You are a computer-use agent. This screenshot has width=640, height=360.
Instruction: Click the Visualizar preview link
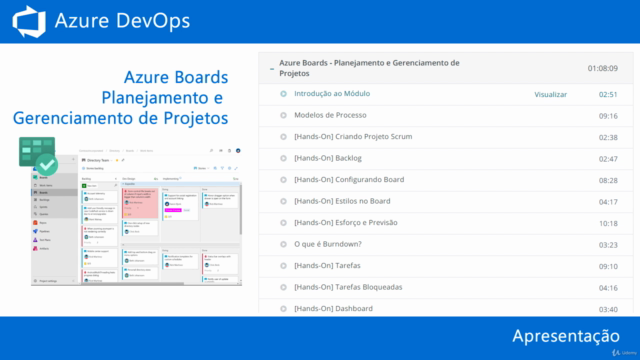click(x=551, y=94)
